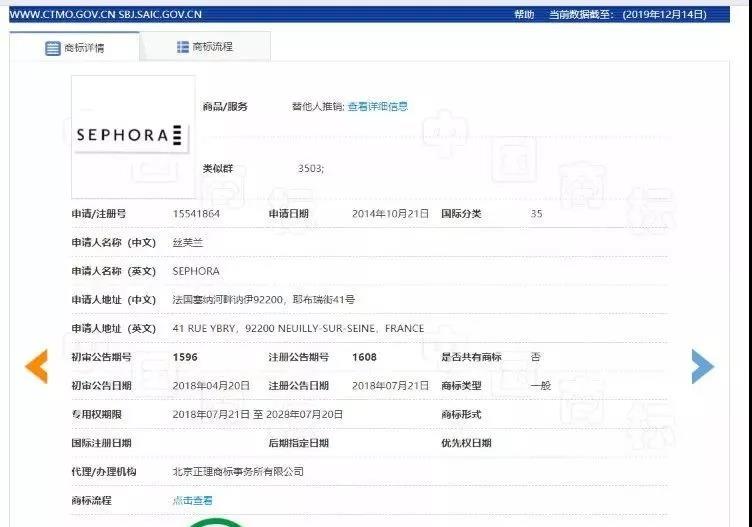Click the shared trademark value 否
752x527 pixels.
[536, 357]
